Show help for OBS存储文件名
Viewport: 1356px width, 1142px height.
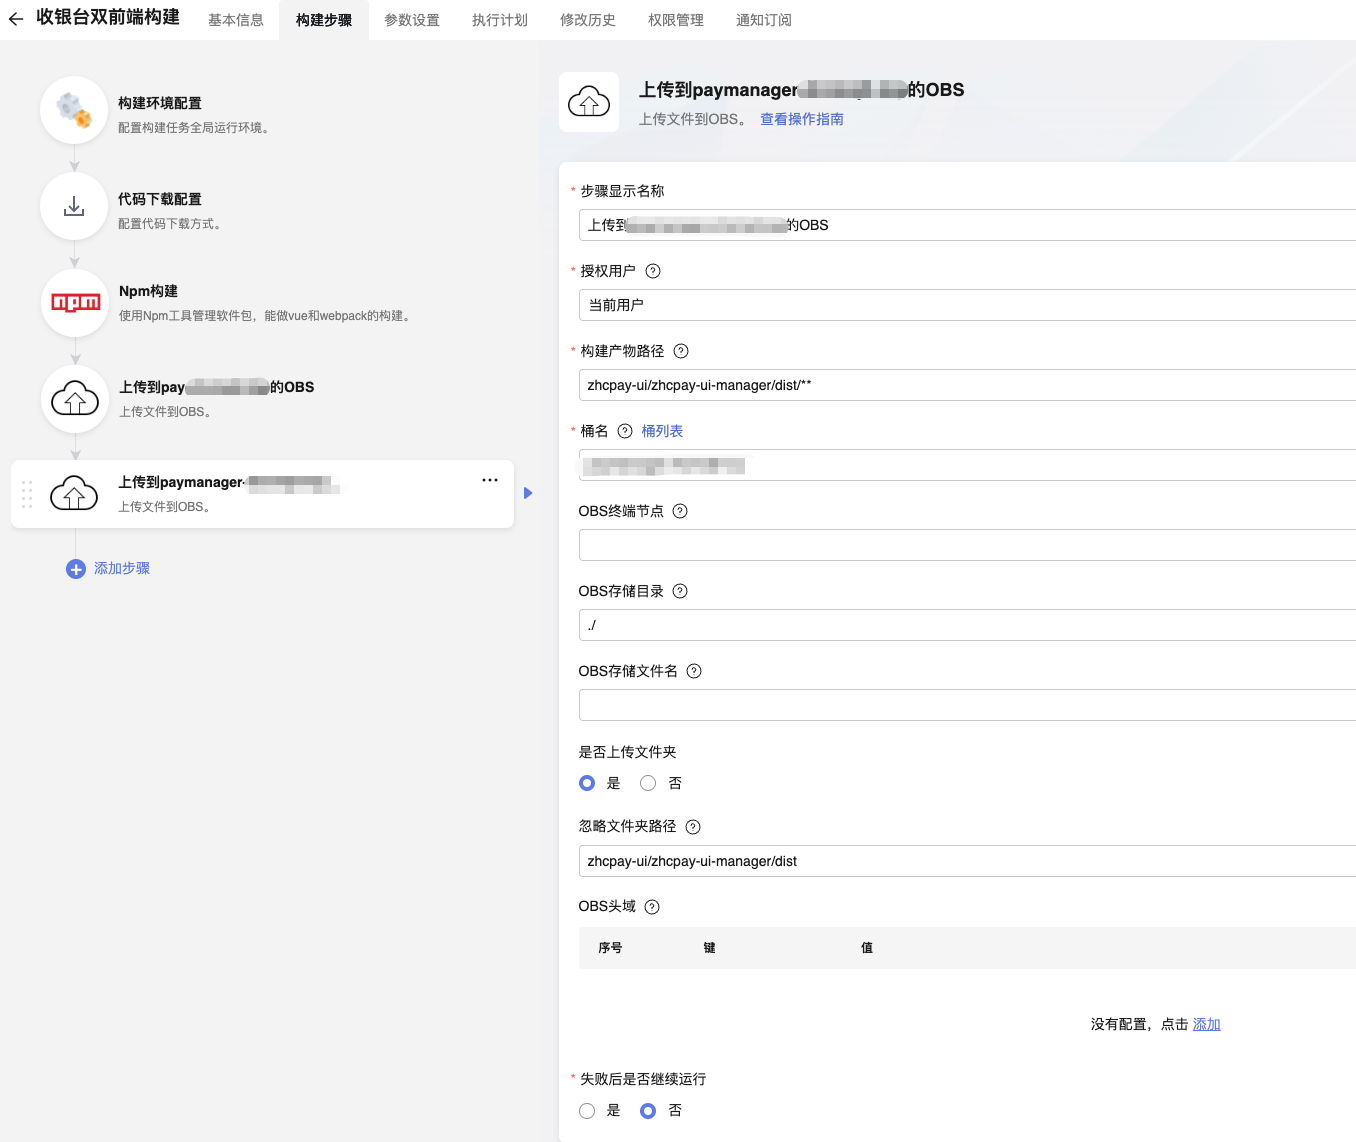(694, 671)
